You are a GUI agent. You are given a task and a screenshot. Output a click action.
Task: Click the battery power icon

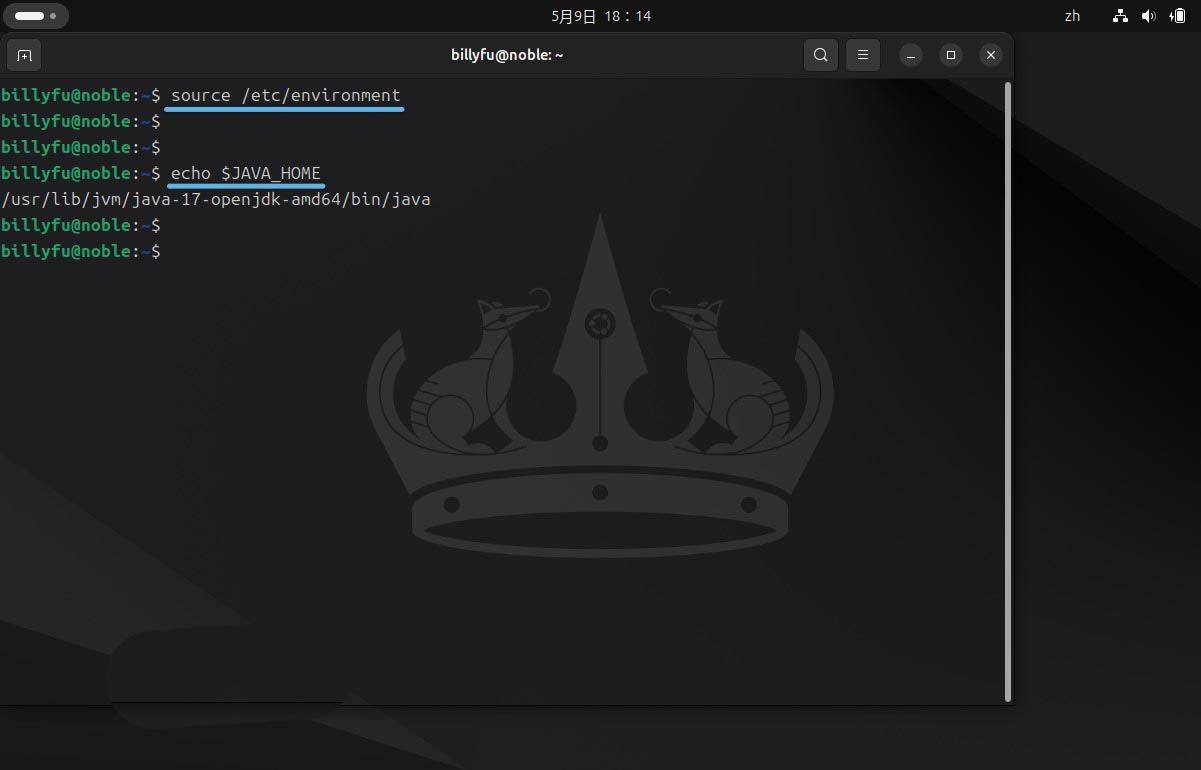pyautogui.click(x=1177, y=16)
